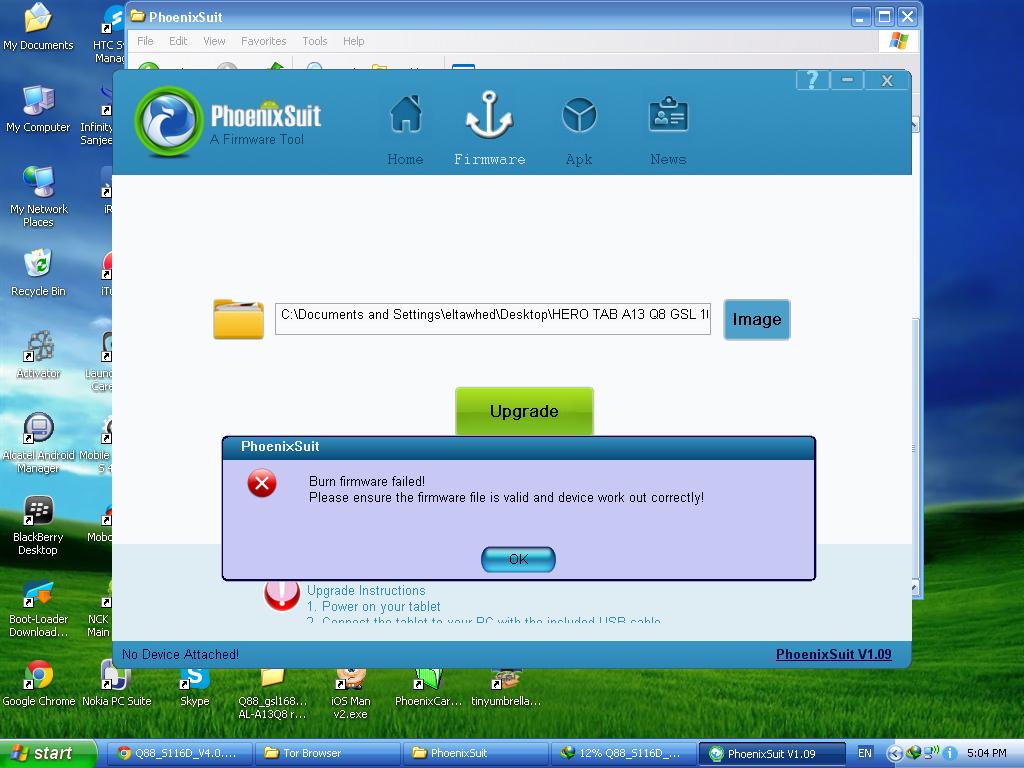Open My Documents desktop icon

(38, 27)
